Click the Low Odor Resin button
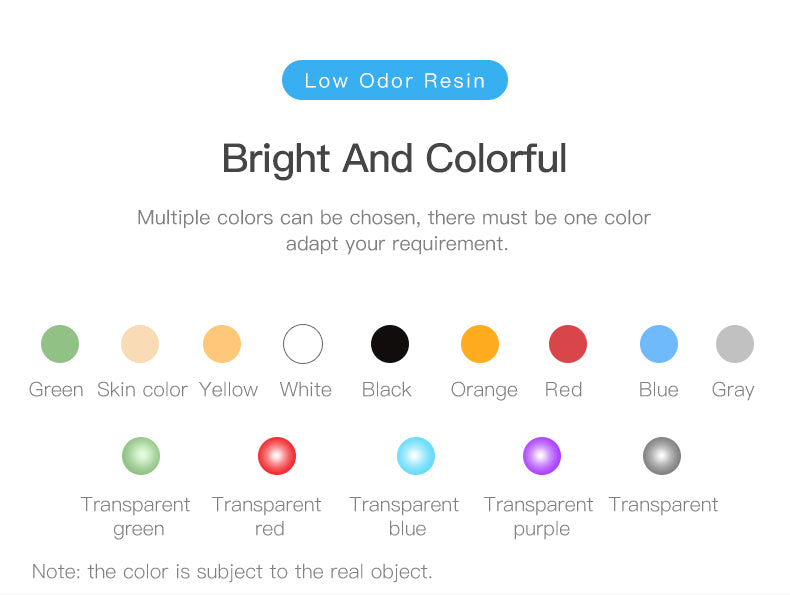 (x=395, y=80)
